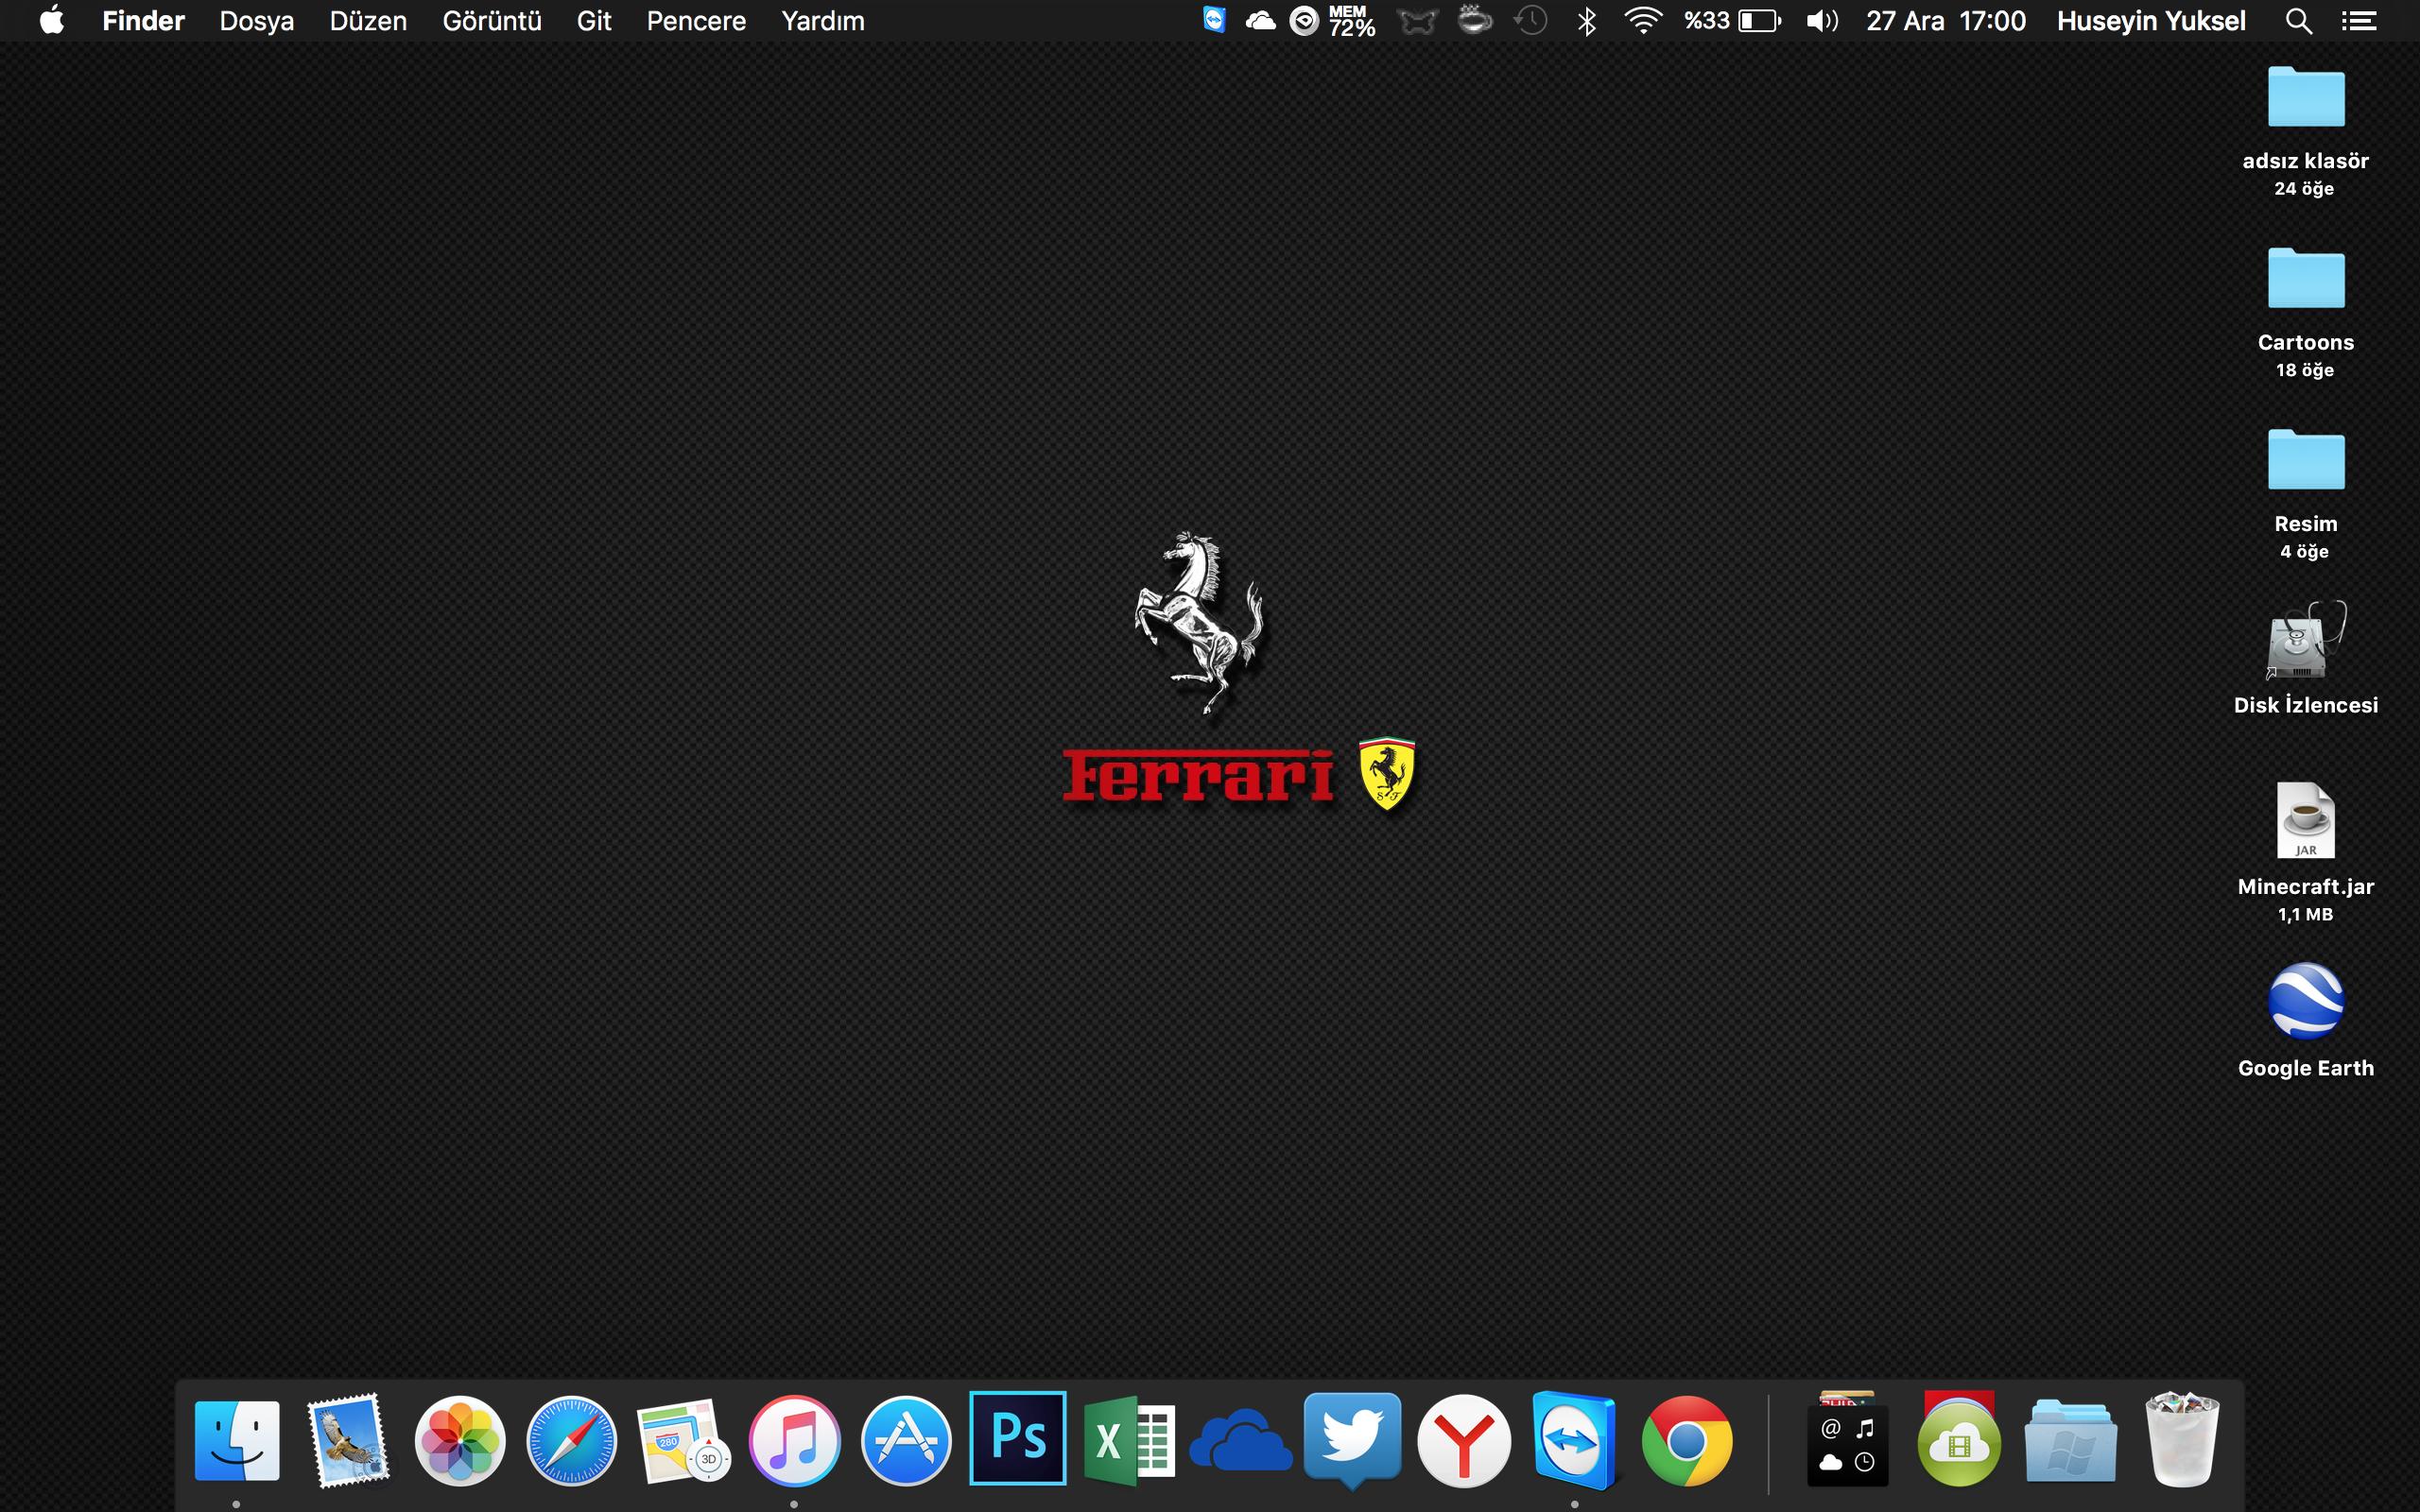Open the Düzen menu

point(368,21)
